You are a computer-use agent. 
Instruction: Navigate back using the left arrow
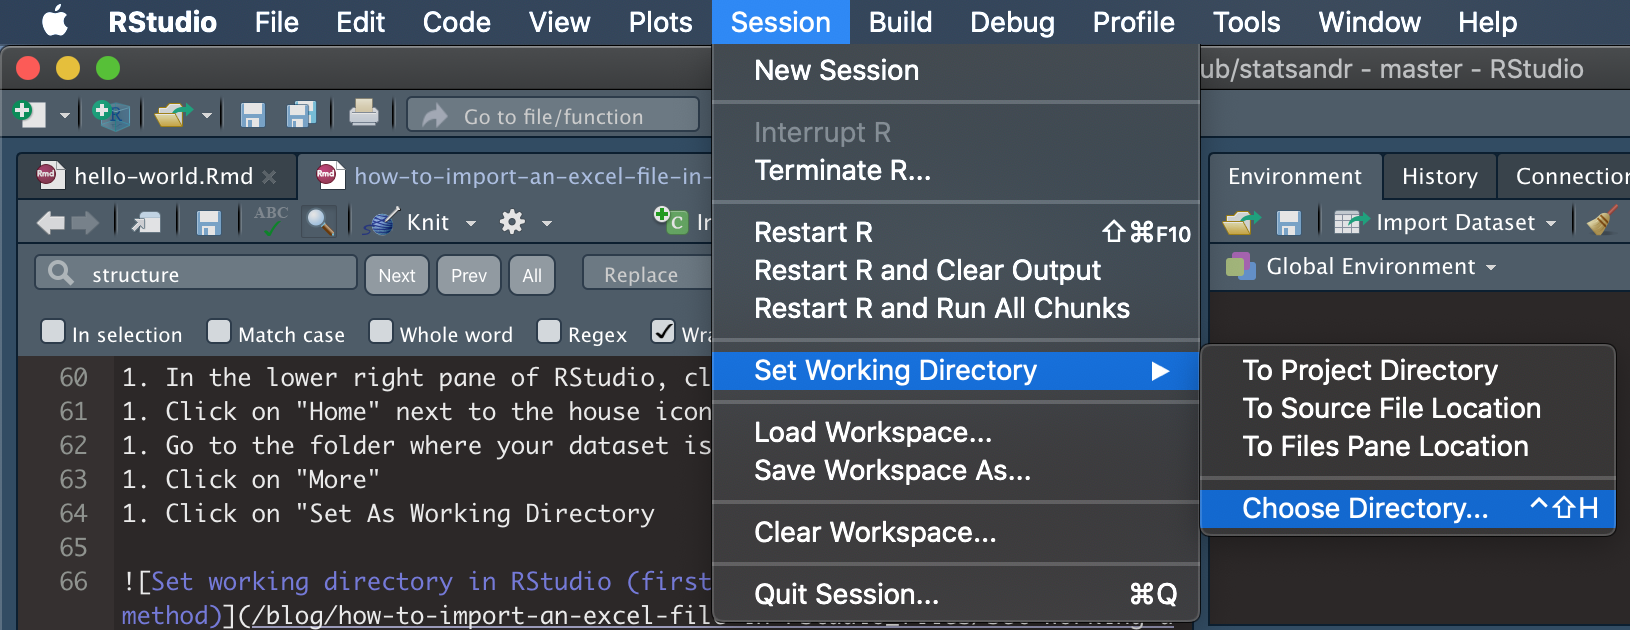(48, 221)
